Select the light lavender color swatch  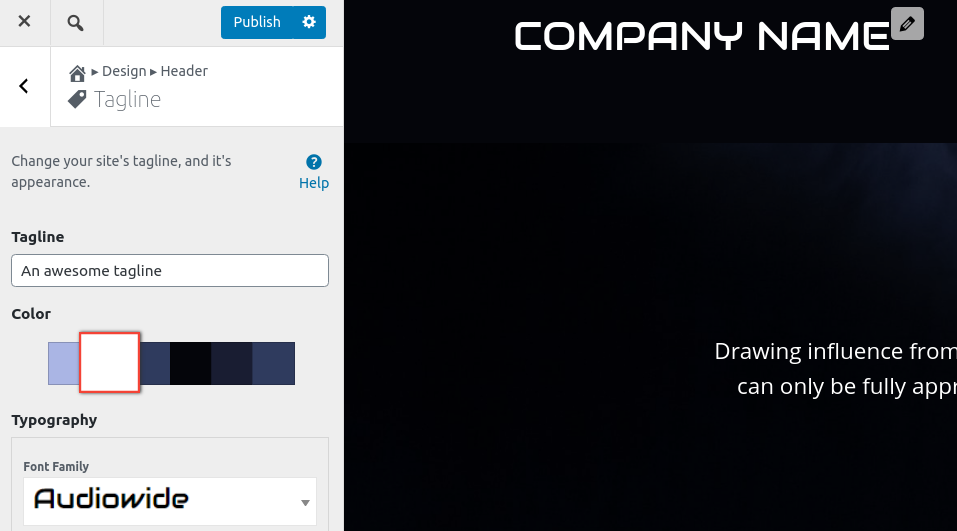pyautogui.click(x=63, y=364)
